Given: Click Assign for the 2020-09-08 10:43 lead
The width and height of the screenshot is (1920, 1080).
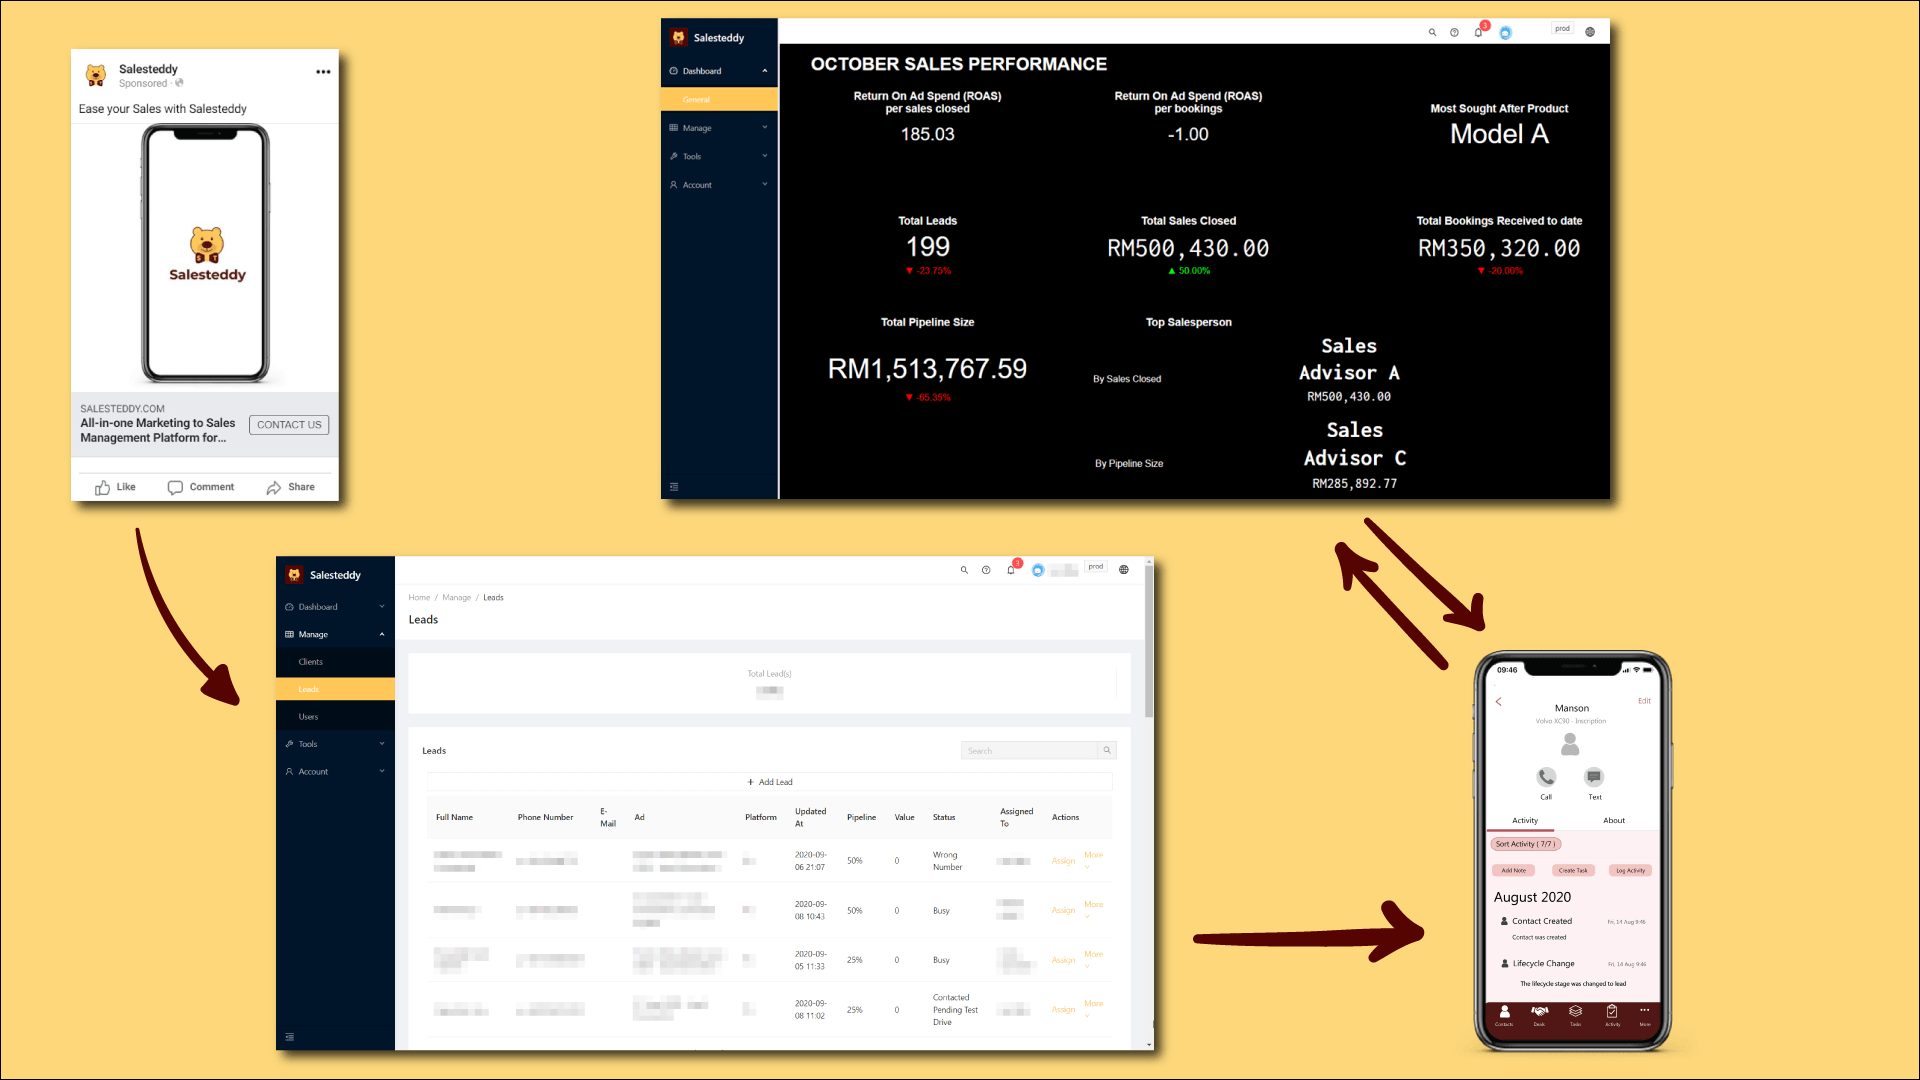Looking at the screenshot, I should 1063,911.
